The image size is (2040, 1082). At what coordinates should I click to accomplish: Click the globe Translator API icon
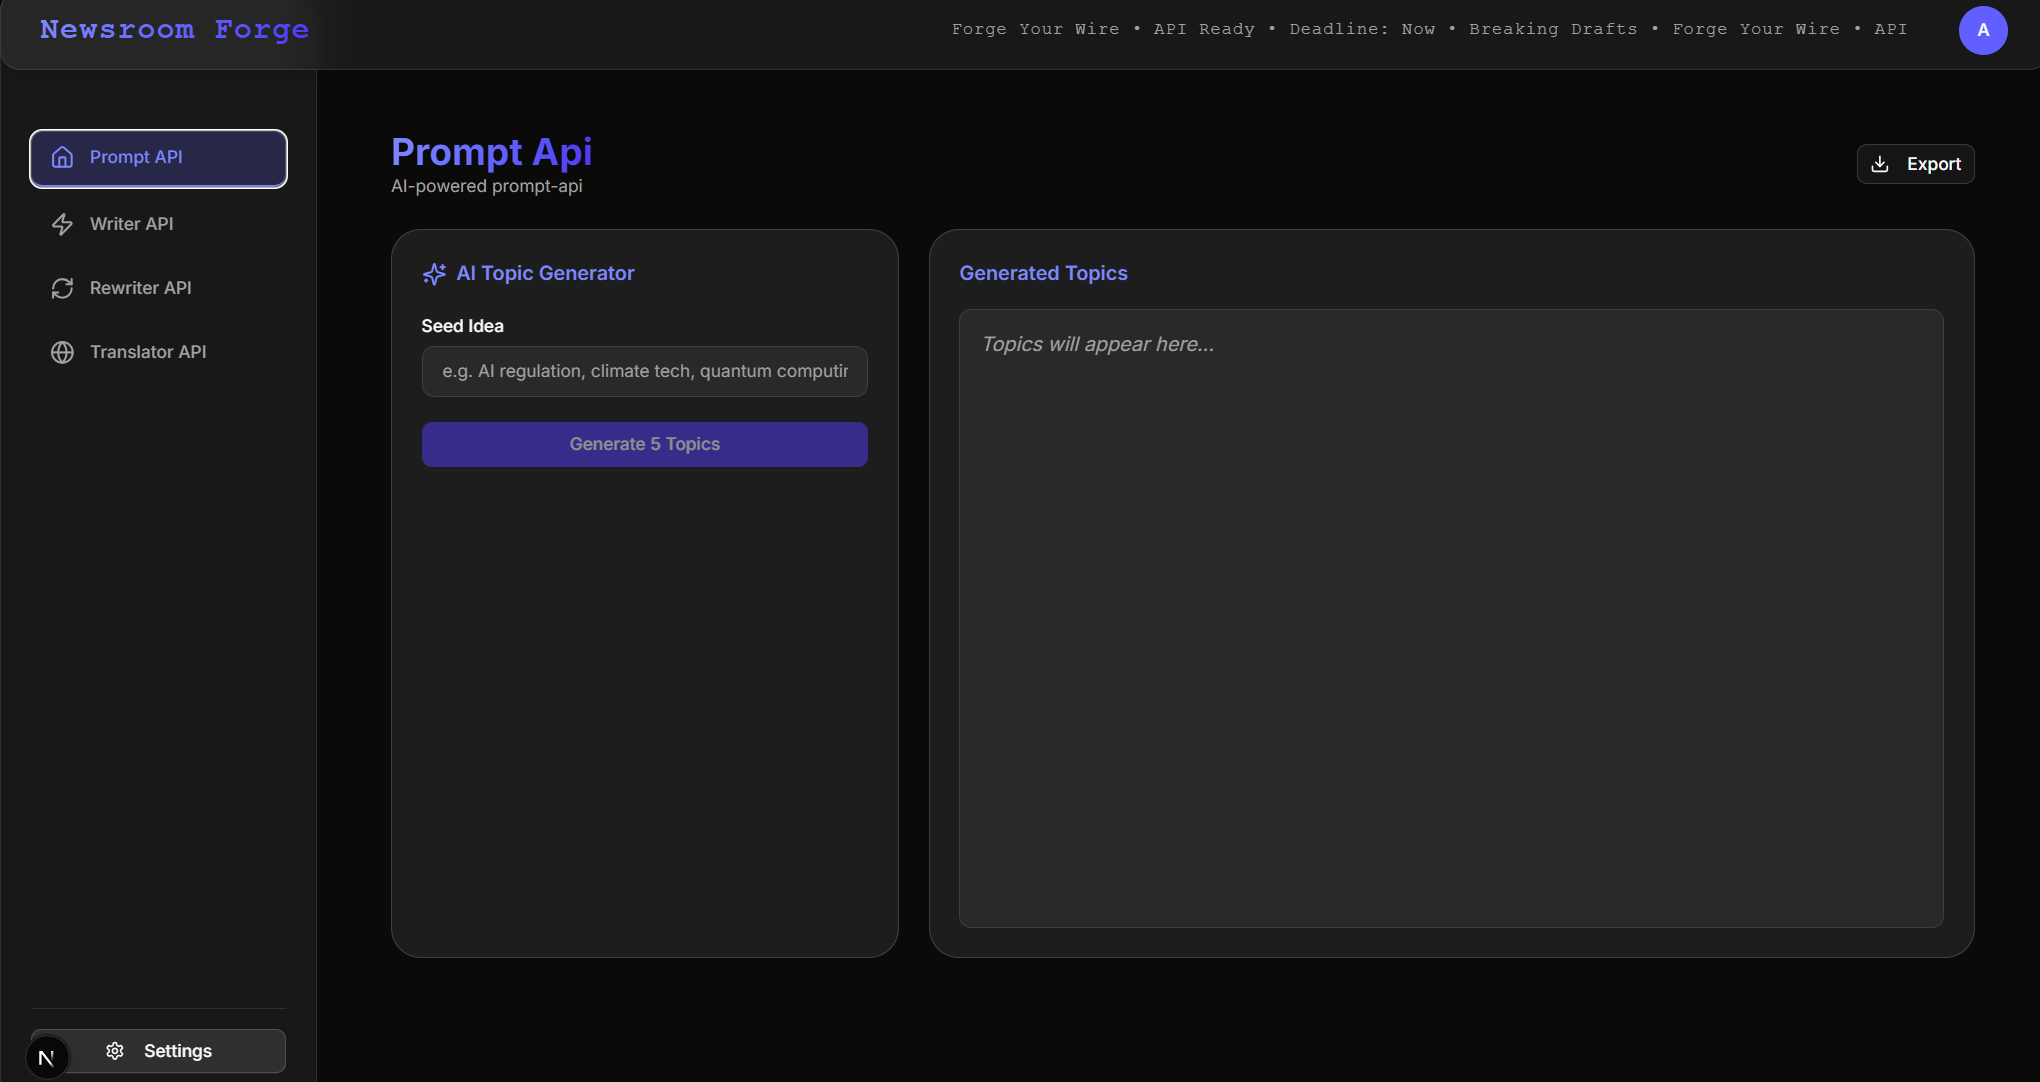[x=62, y=352]
